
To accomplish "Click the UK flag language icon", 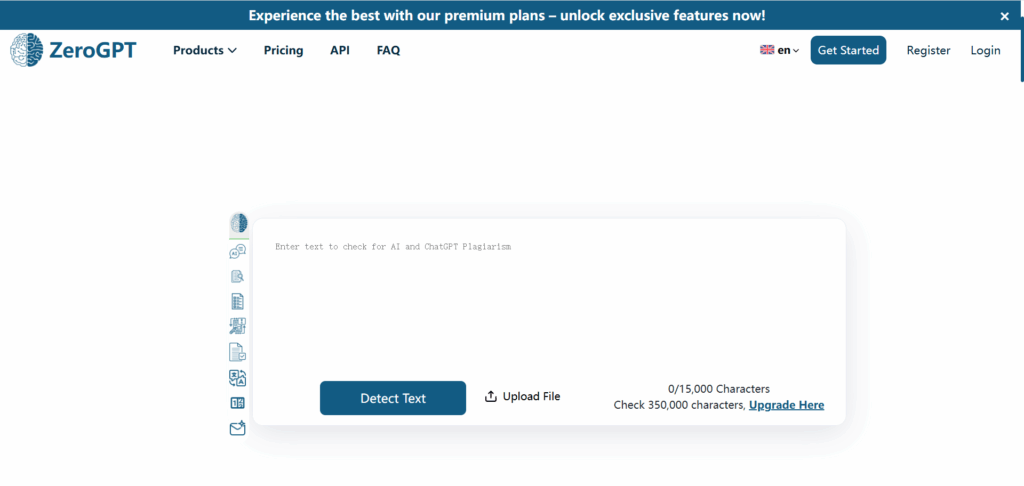I will (767, 50).
